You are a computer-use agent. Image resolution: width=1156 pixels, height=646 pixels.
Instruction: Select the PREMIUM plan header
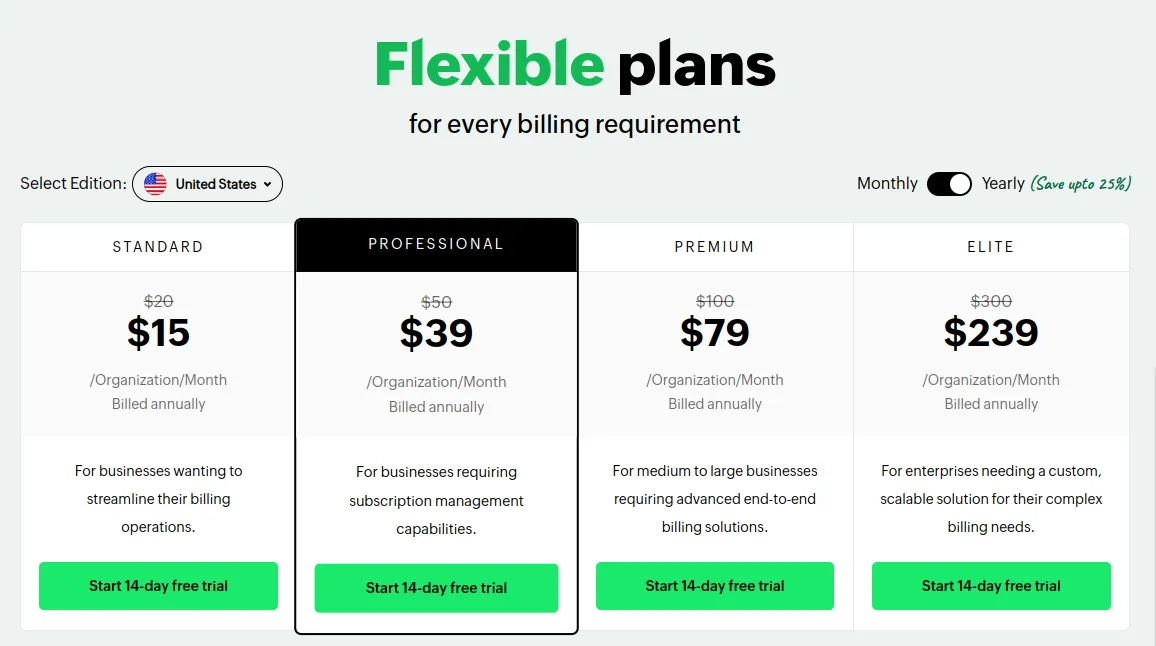point(714,247)
